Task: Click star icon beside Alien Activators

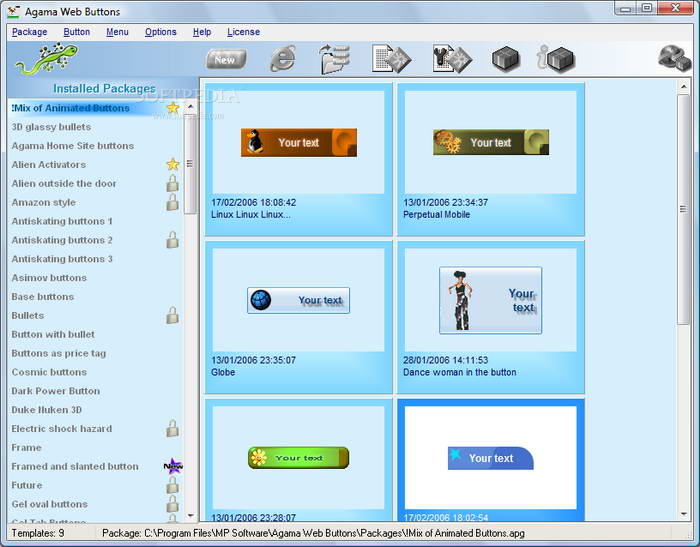Action: [173, 164]
